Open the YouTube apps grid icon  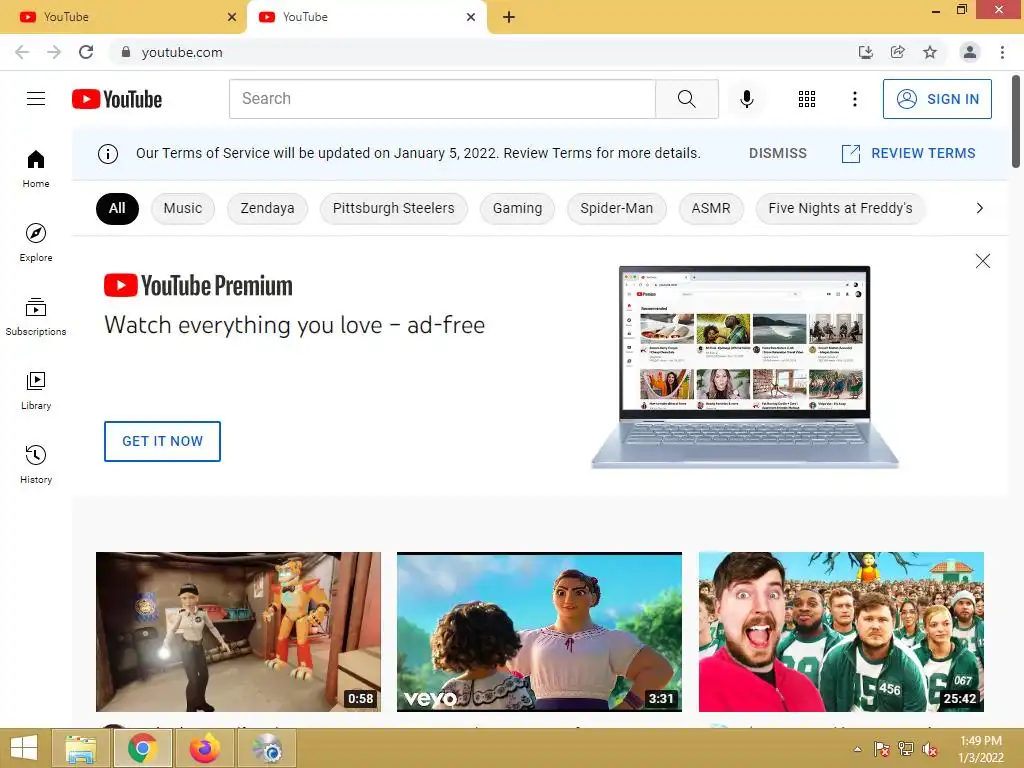coord(807,99)
